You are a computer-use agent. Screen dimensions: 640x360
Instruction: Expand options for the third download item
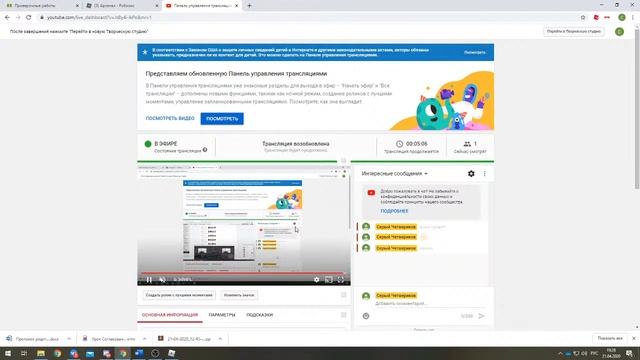[220, 339]
